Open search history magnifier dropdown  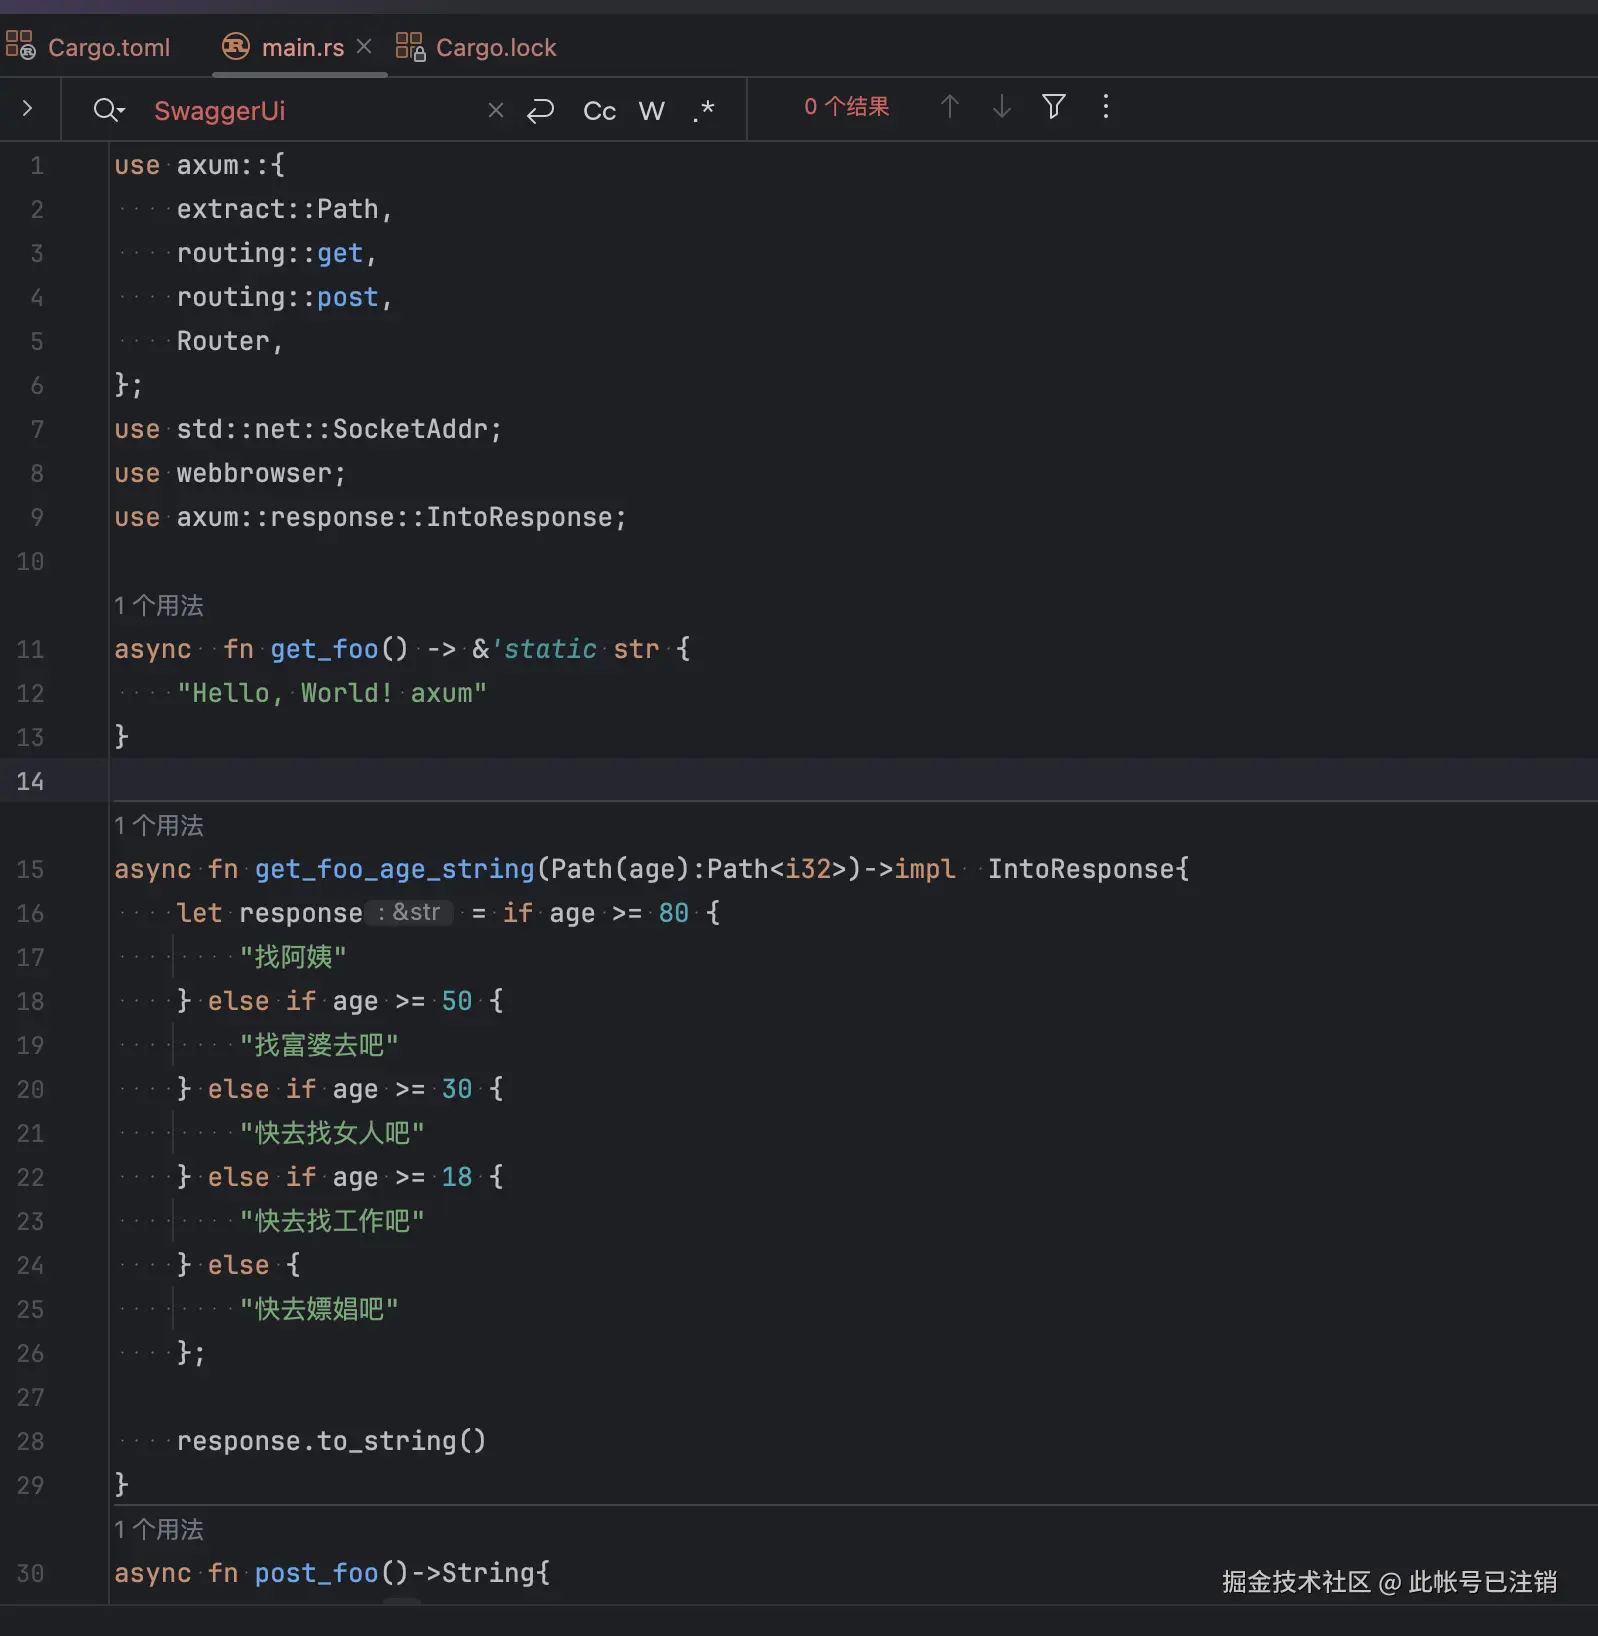(108, 109)
